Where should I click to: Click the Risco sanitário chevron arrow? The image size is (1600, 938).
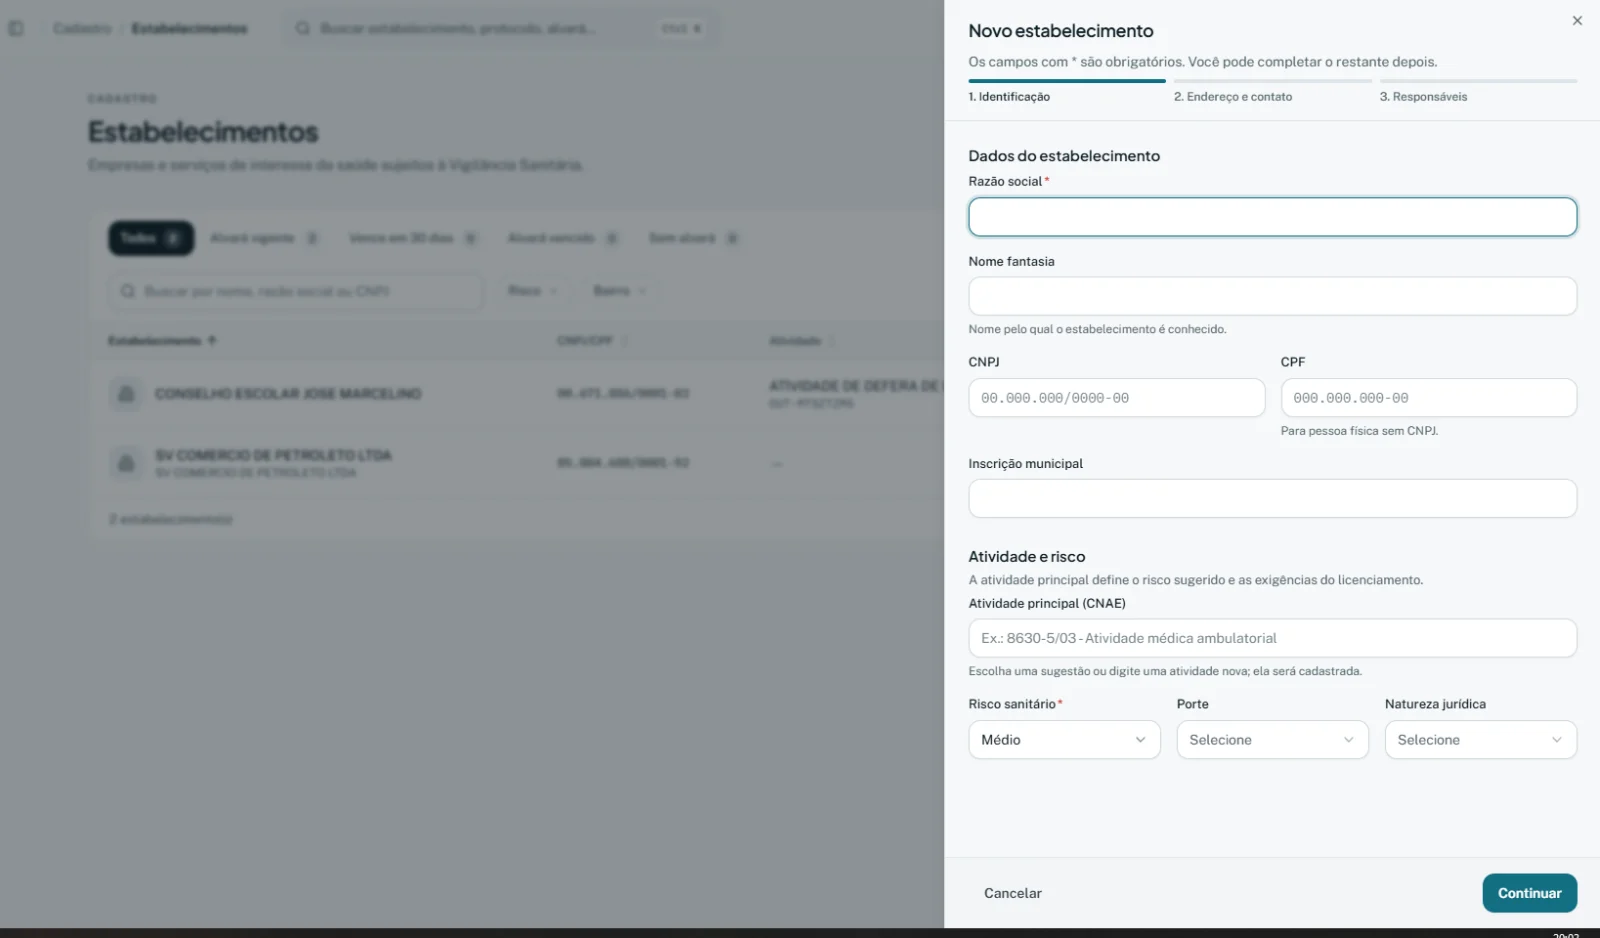[x=1140, y=740]
